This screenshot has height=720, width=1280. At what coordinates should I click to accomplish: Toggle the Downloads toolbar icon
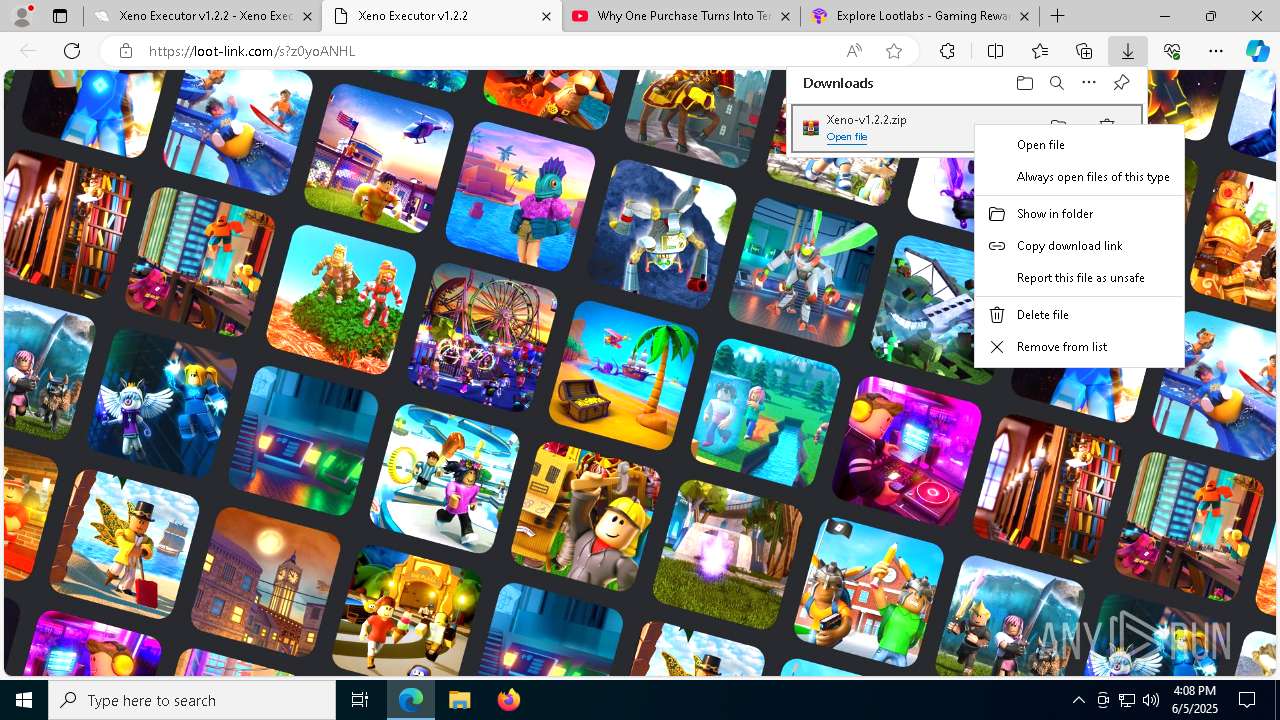[x=1127, y=51]
